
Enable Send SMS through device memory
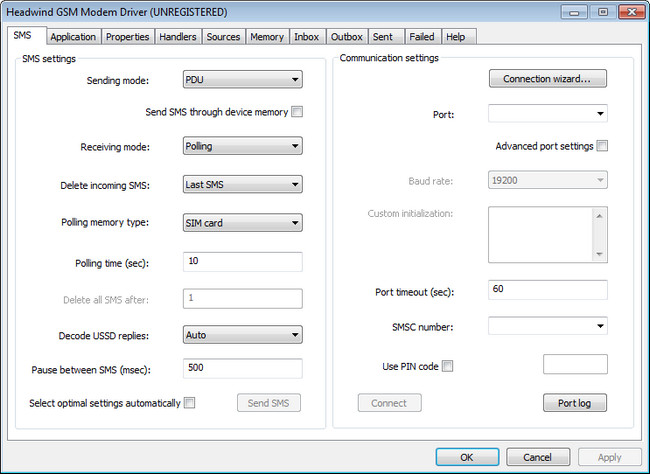coord(297,112)
